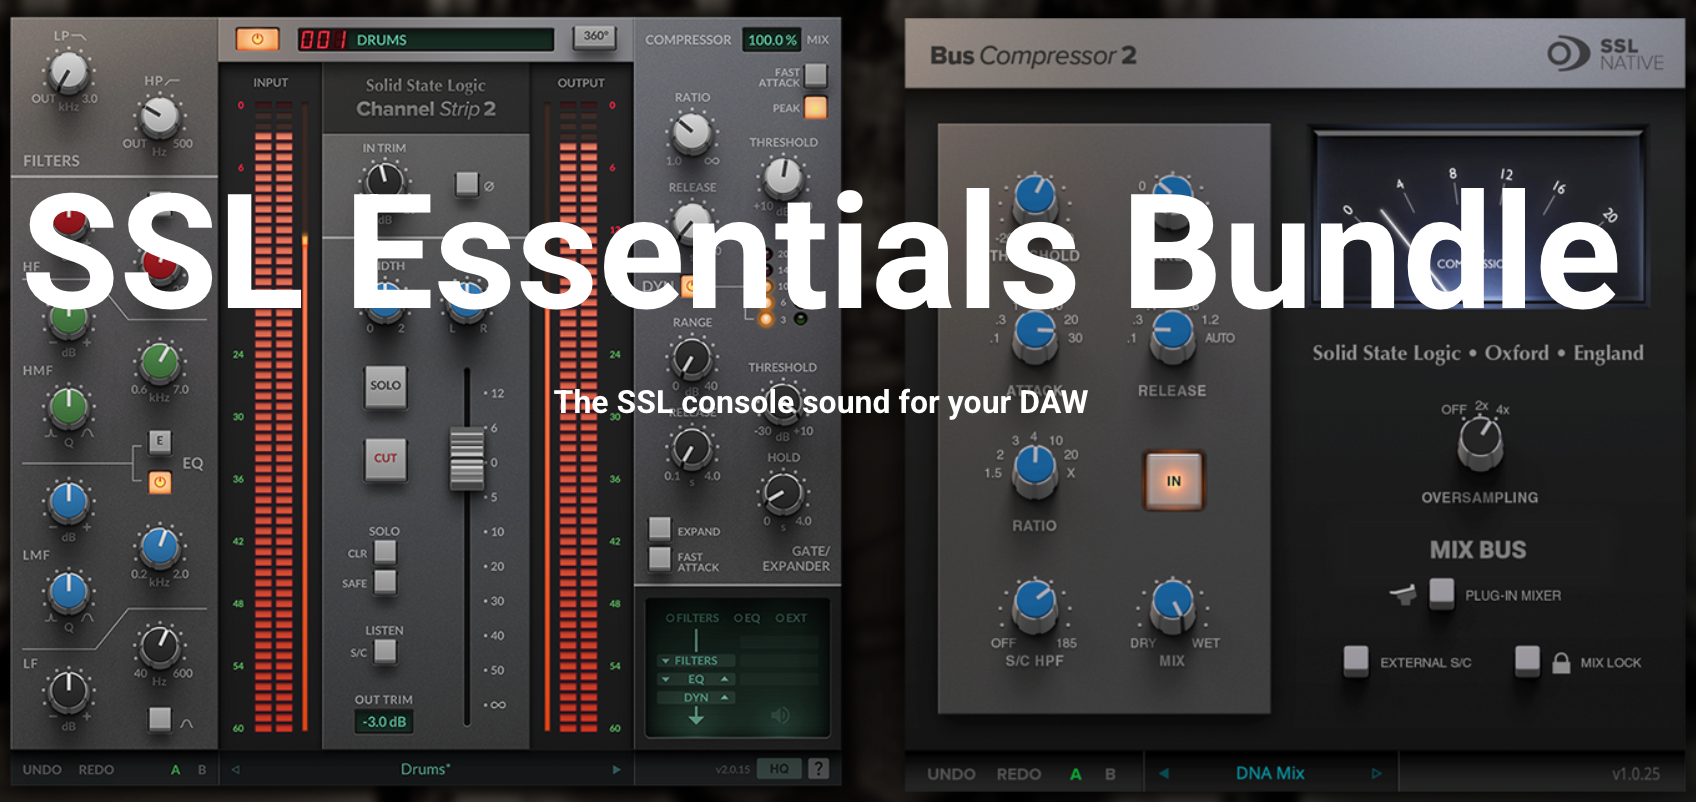Go to previous preset in Bus Compressor 2

click(1163, 773)
